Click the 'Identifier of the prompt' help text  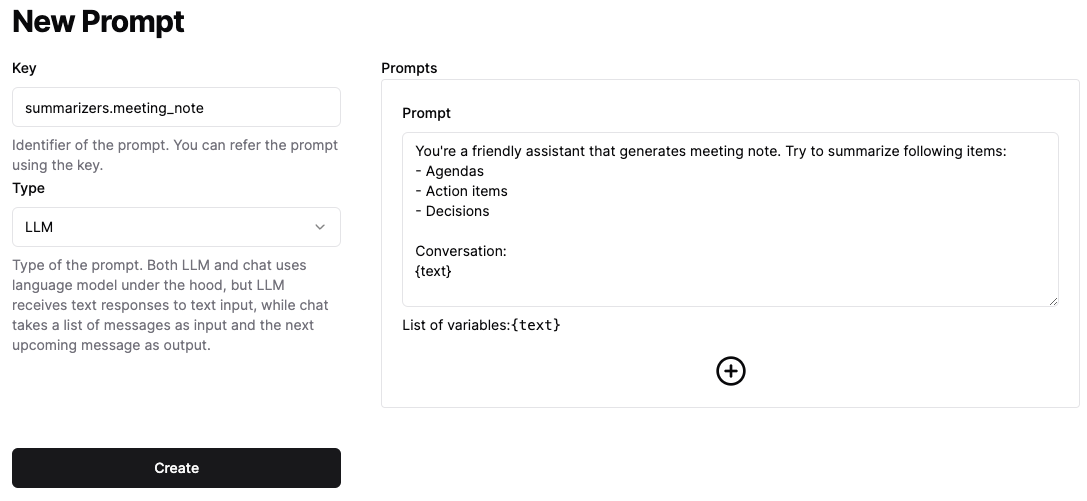point(175,155)
